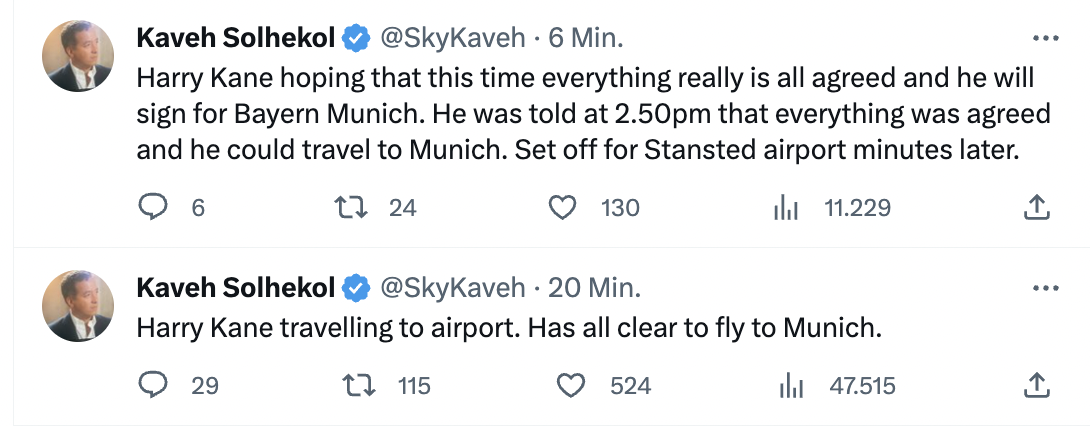Image resolution: width=1090 pixels, height=426 pixels.
Task: Share the second tweet via upload icon
Action: pyautogui.click(x=1037, y=384)
